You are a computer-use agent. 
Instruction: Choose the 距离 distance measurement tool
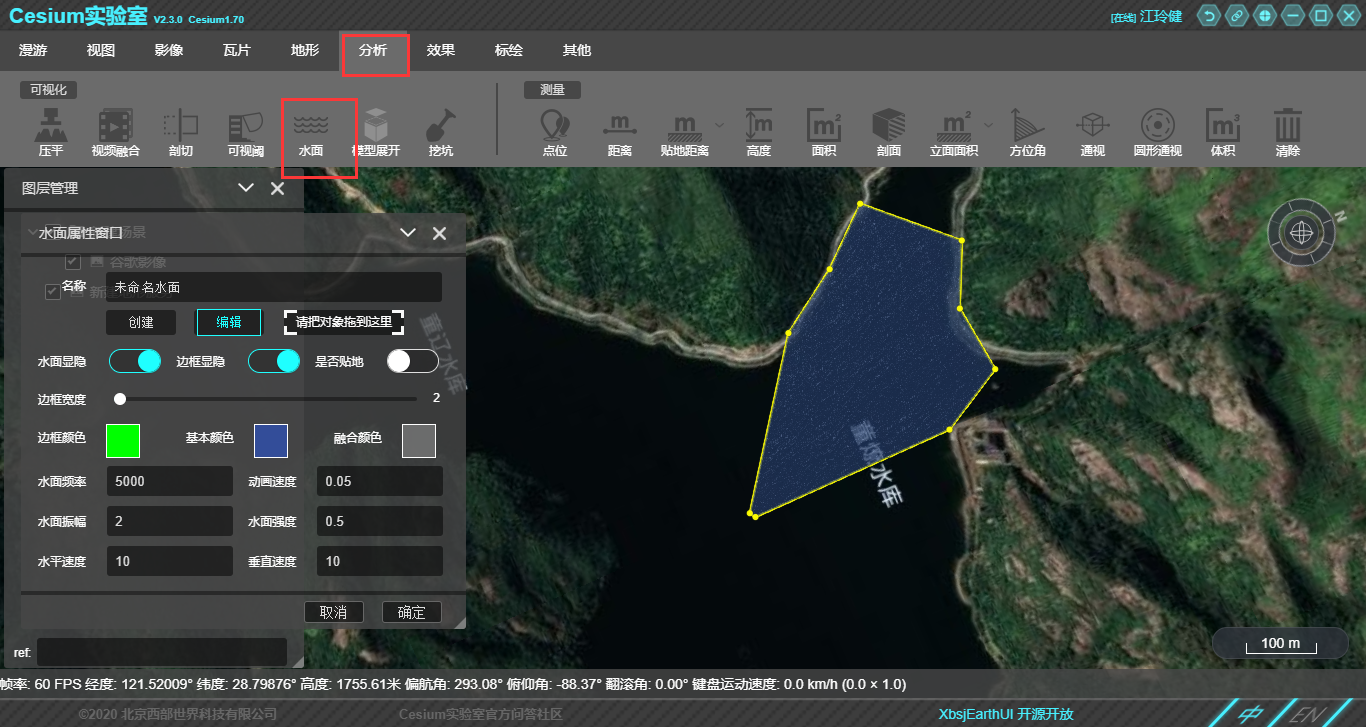[x=619, y=133]
